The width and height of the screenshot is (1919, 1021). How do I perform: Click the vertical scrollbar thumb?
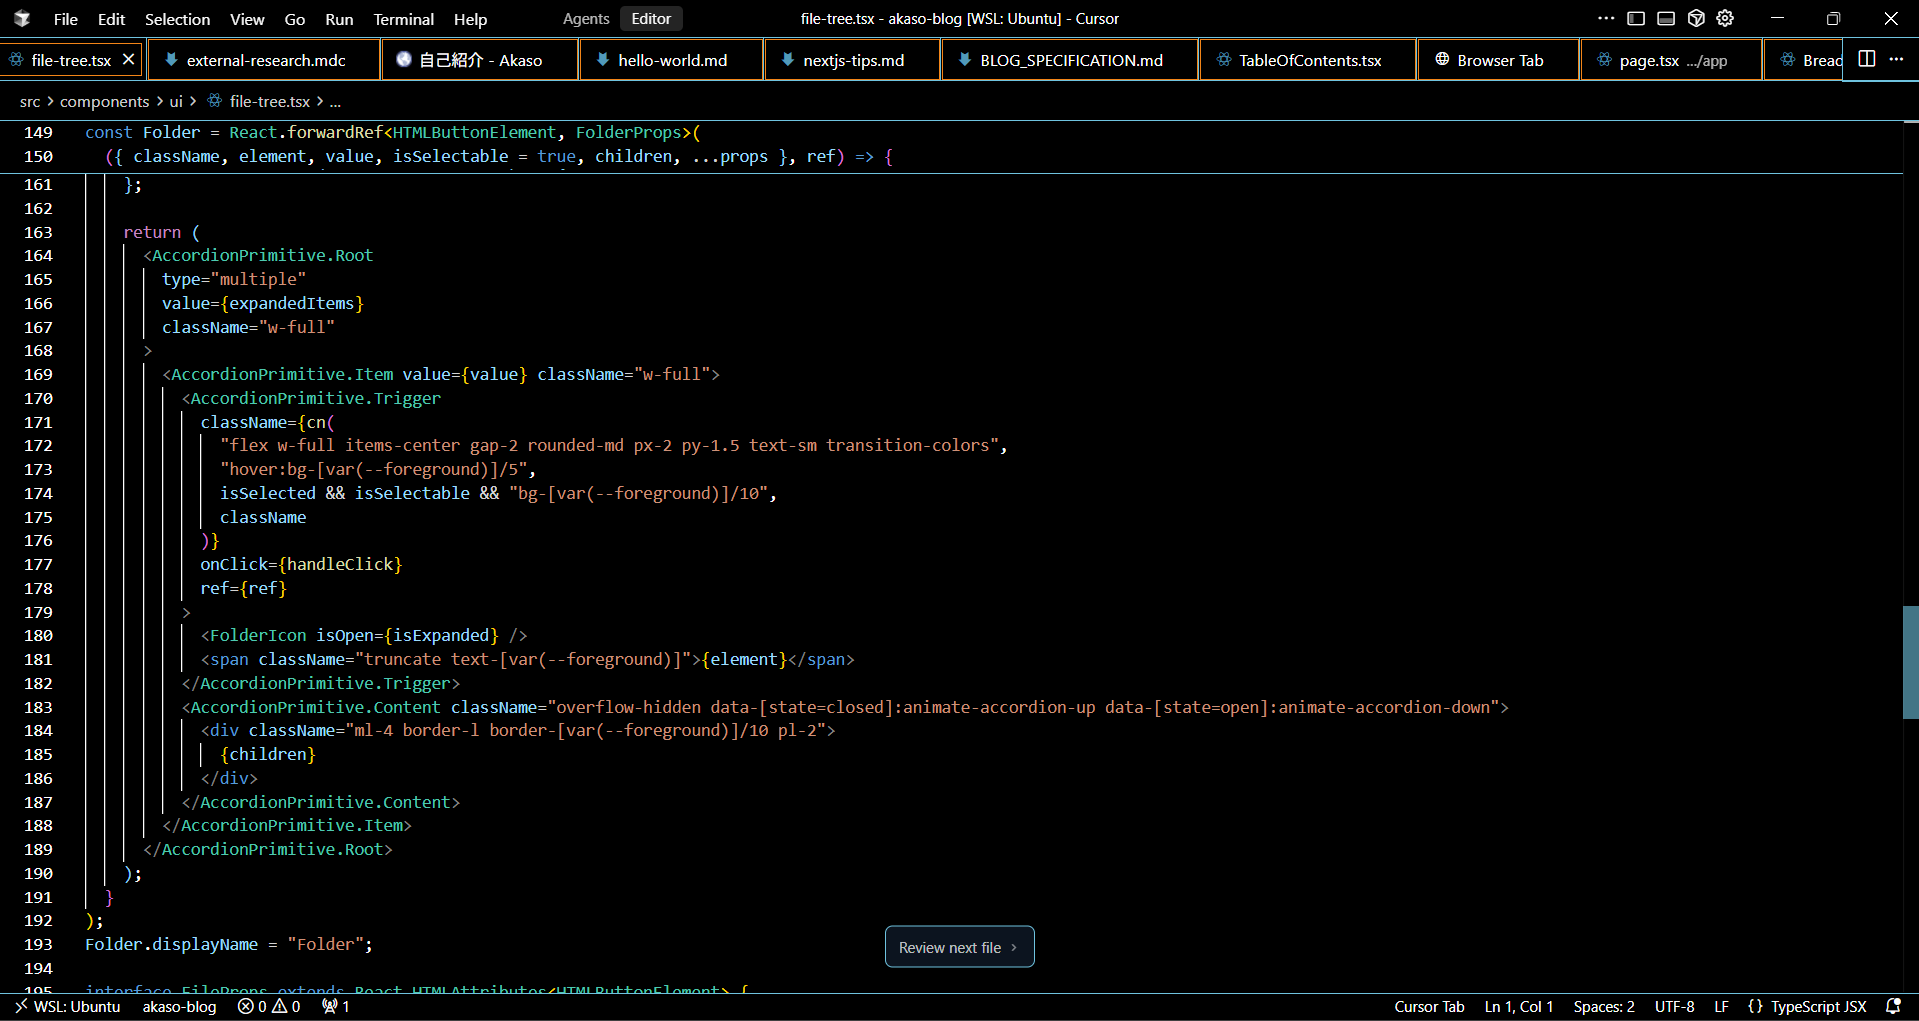tap(1910, 662)
